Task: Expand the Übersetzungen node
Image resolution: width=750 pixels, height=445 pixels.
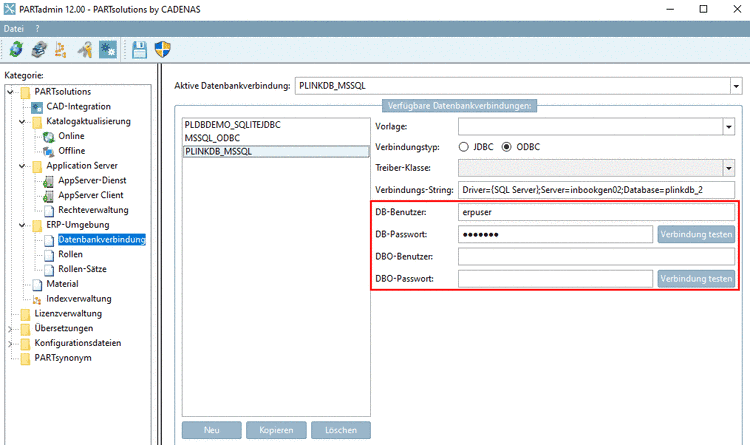Action: (x=10, y=329)
